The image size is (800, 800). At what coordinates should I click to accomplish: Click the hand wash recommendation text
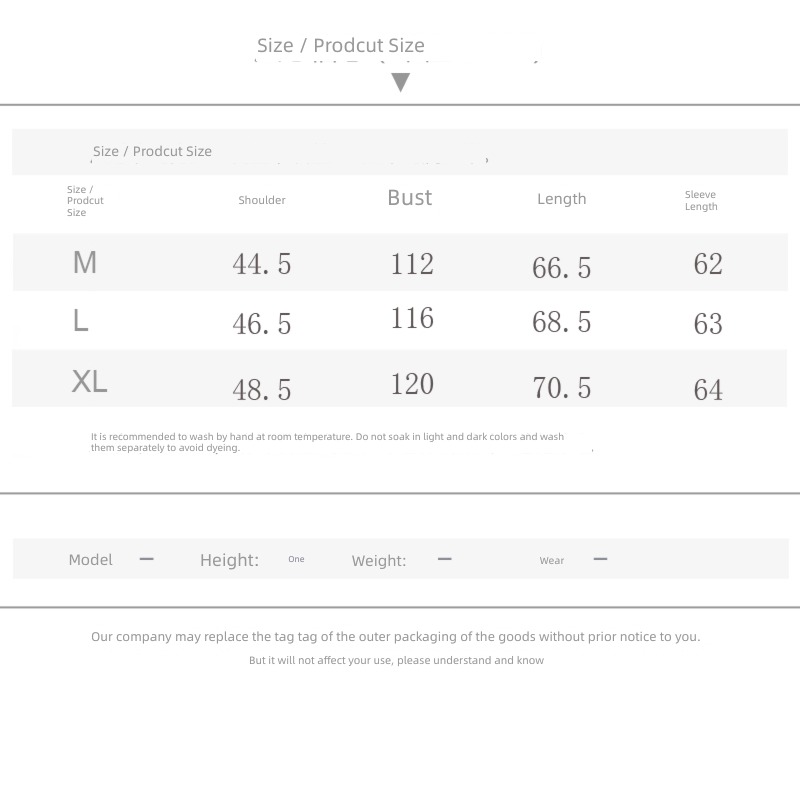click(x=327, y=442)
